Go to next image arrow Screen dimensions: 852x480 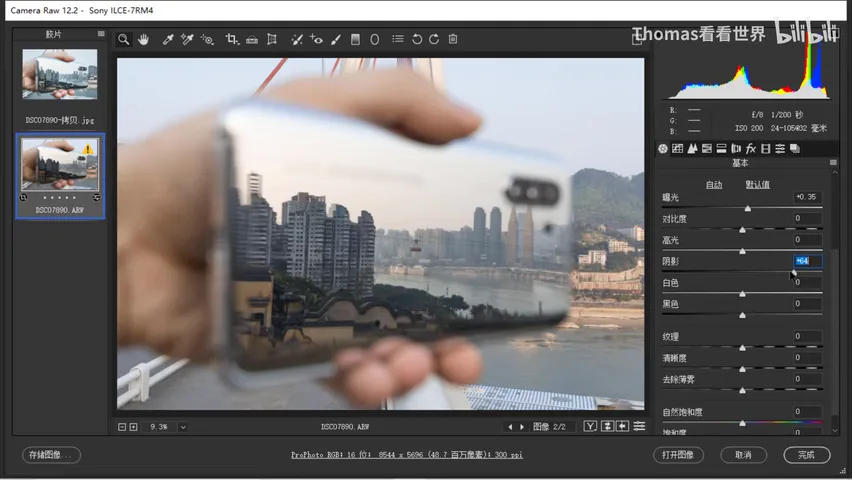point(522,427)
